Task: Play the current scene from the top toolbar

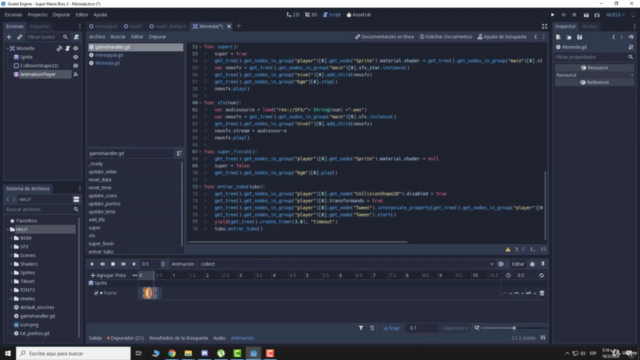Action: tap(586, 15)
